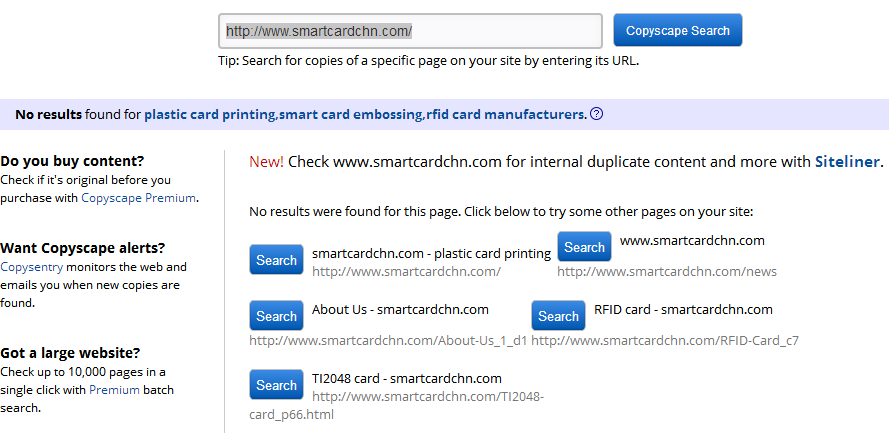Open the Copysentry link
889x442 pixels.
32,267
